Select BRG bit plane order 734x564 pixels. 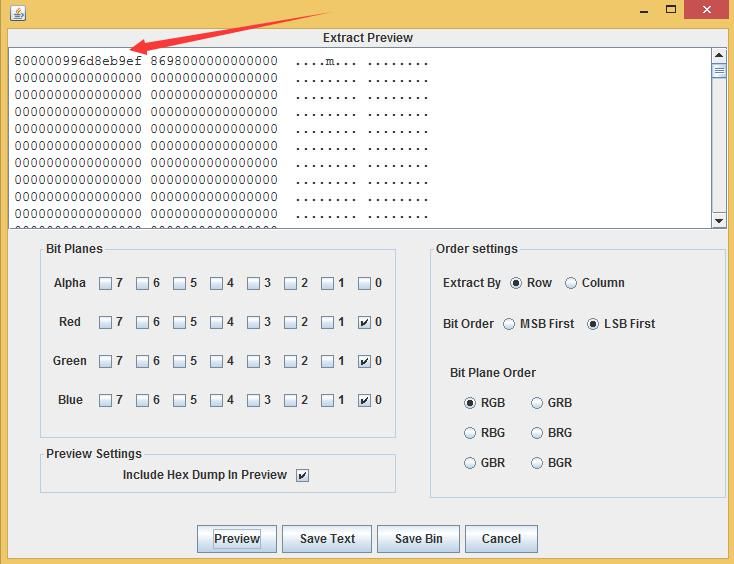click(x=537, y=433)
